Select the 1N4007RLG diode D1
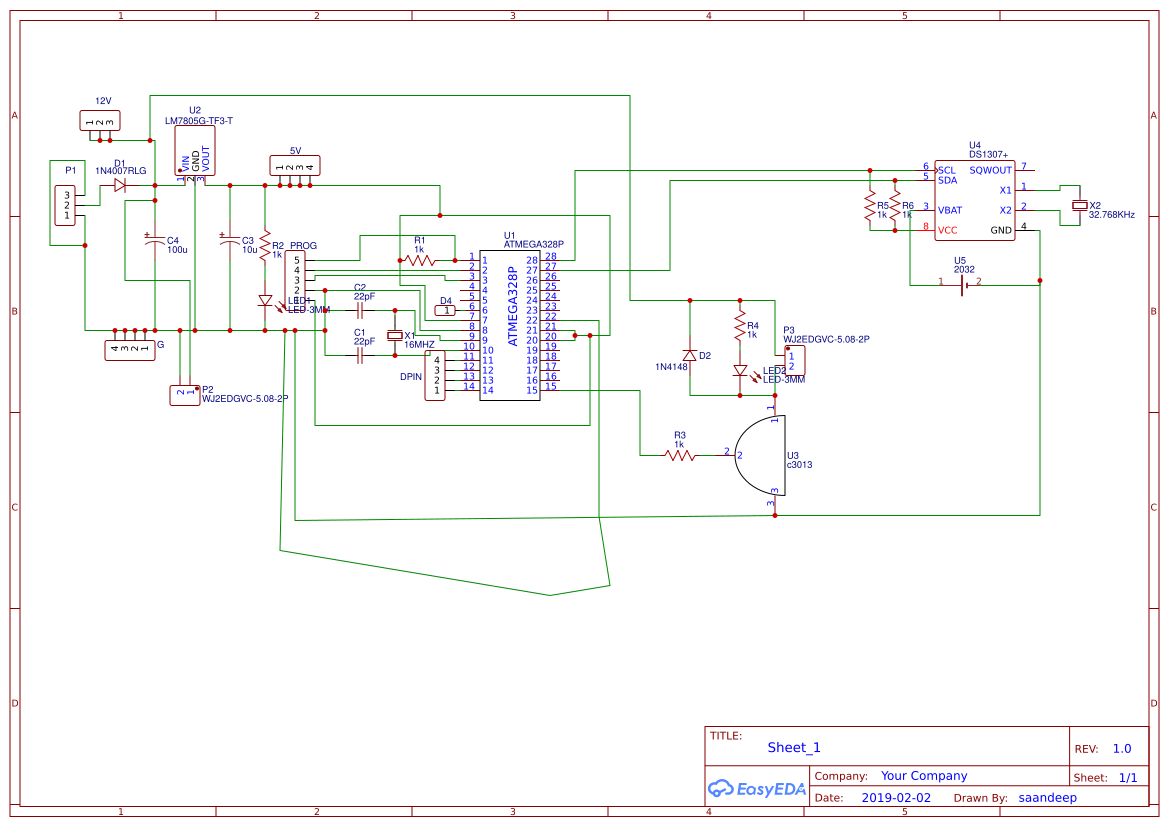 [120, 185]
